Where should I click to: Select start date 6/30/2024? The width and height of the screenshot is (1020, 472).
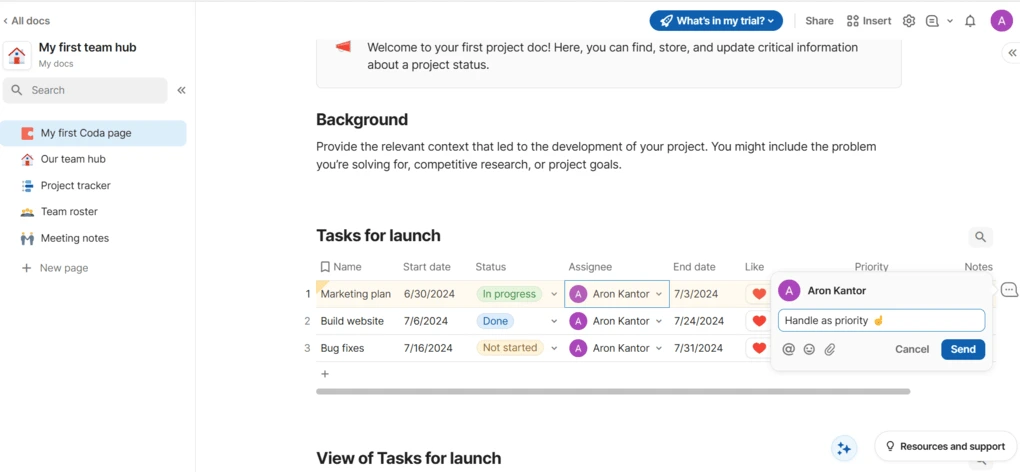(x=429, y=294)
